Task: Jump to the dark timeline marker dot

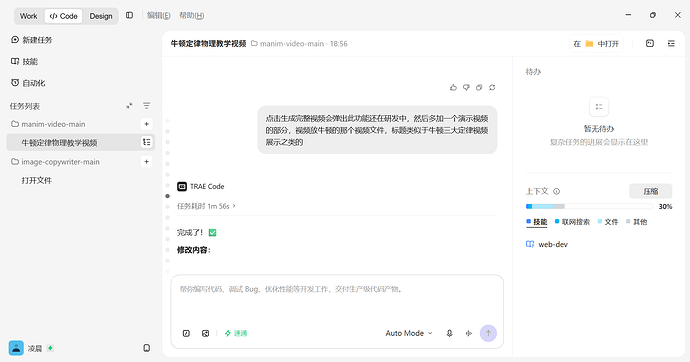Action: (x=167, y=196)
